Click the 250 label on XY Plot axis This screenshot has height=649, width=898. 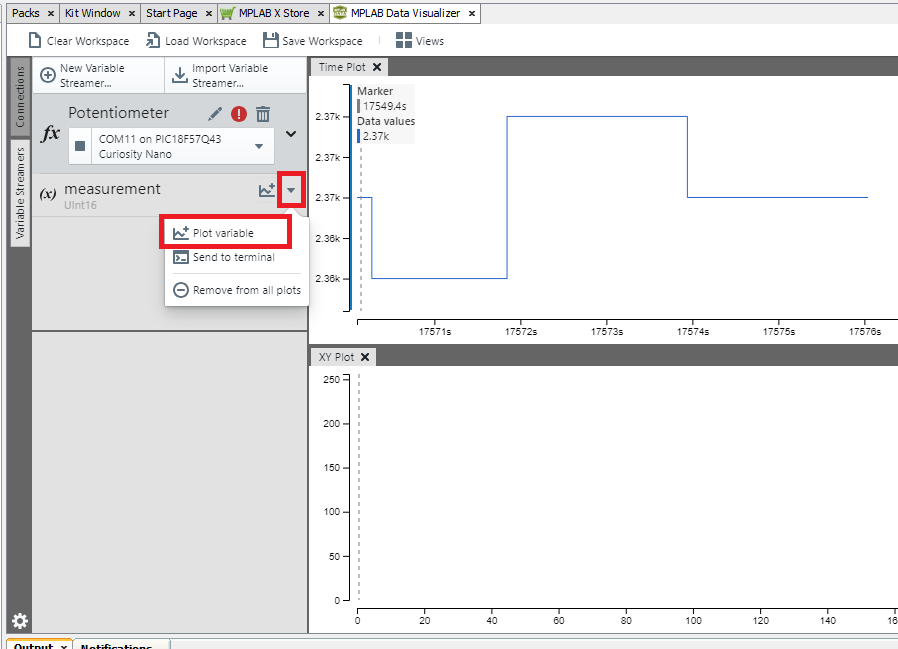tap(331, 379)
